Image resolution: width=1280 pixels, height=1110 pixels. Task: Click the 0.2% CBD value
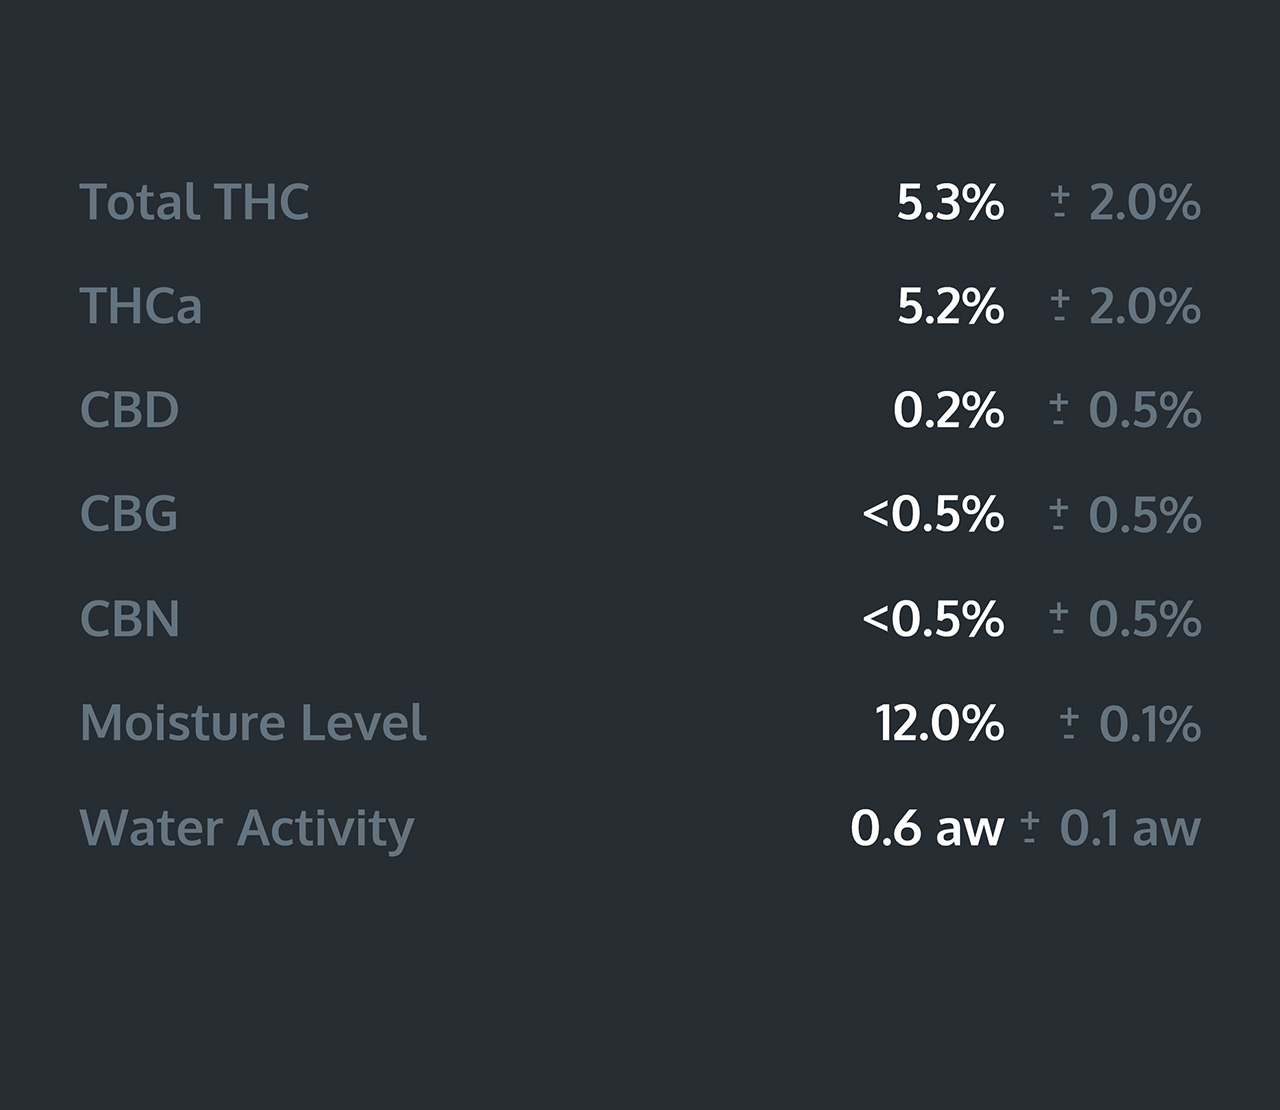coord(948,410)
